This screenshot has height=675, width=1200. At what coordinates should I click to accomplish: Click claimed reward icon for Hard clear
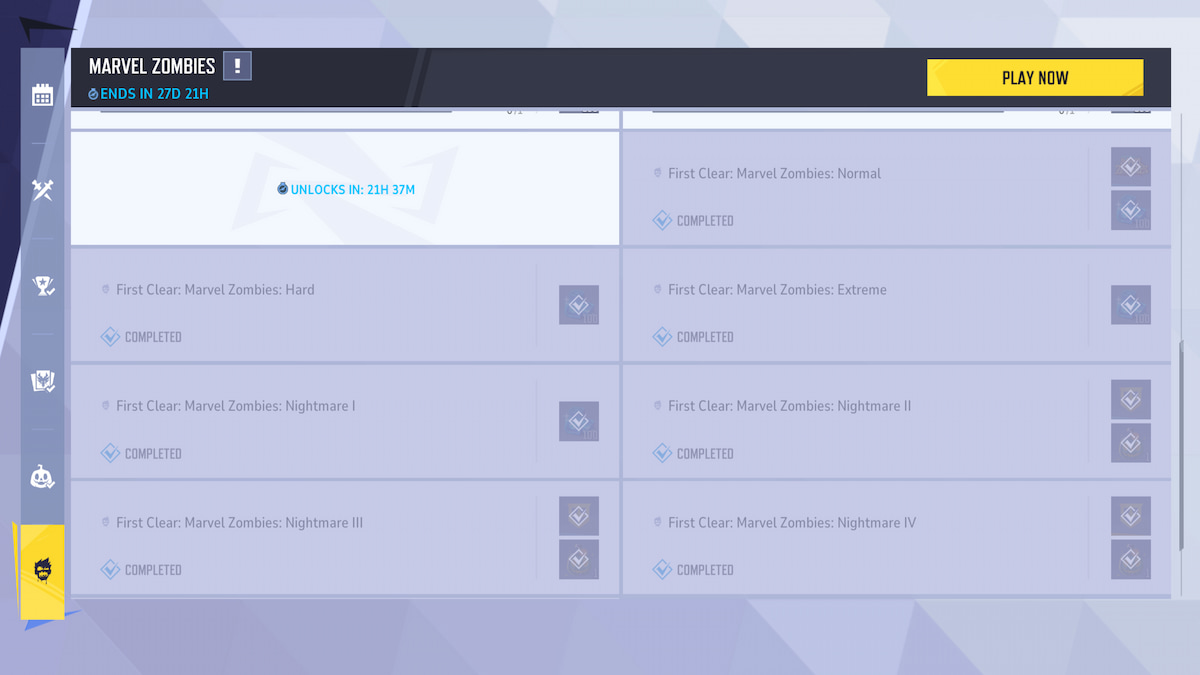pyautogui.click(x=579, y=305)
